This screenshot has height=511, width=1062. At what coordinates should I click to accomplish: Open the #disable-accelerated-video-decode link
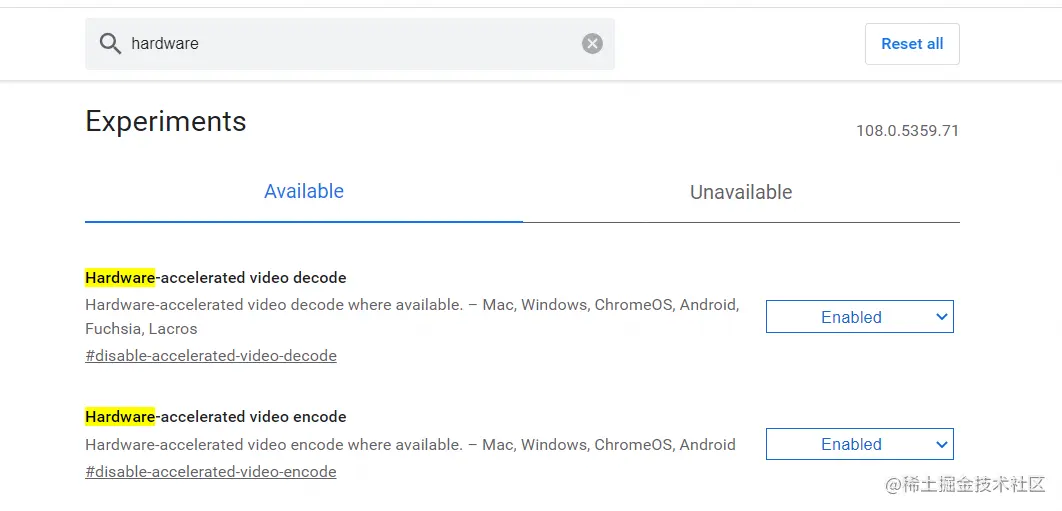click(x=211, y=356)
